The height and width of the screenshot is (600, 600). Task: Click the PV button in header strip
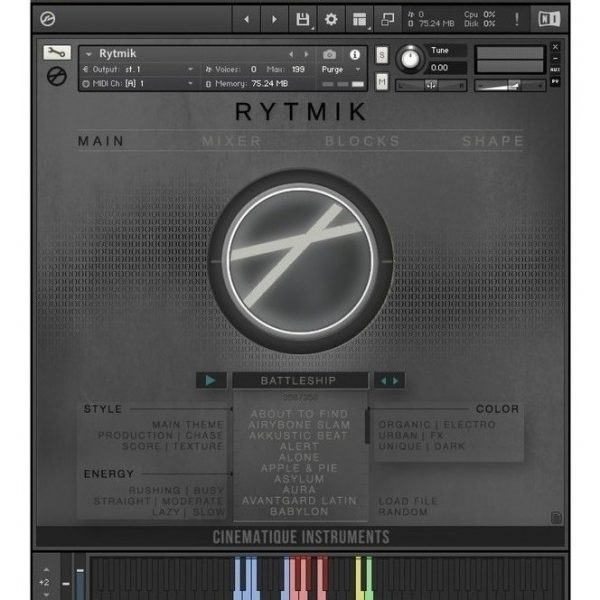point(555,82)
